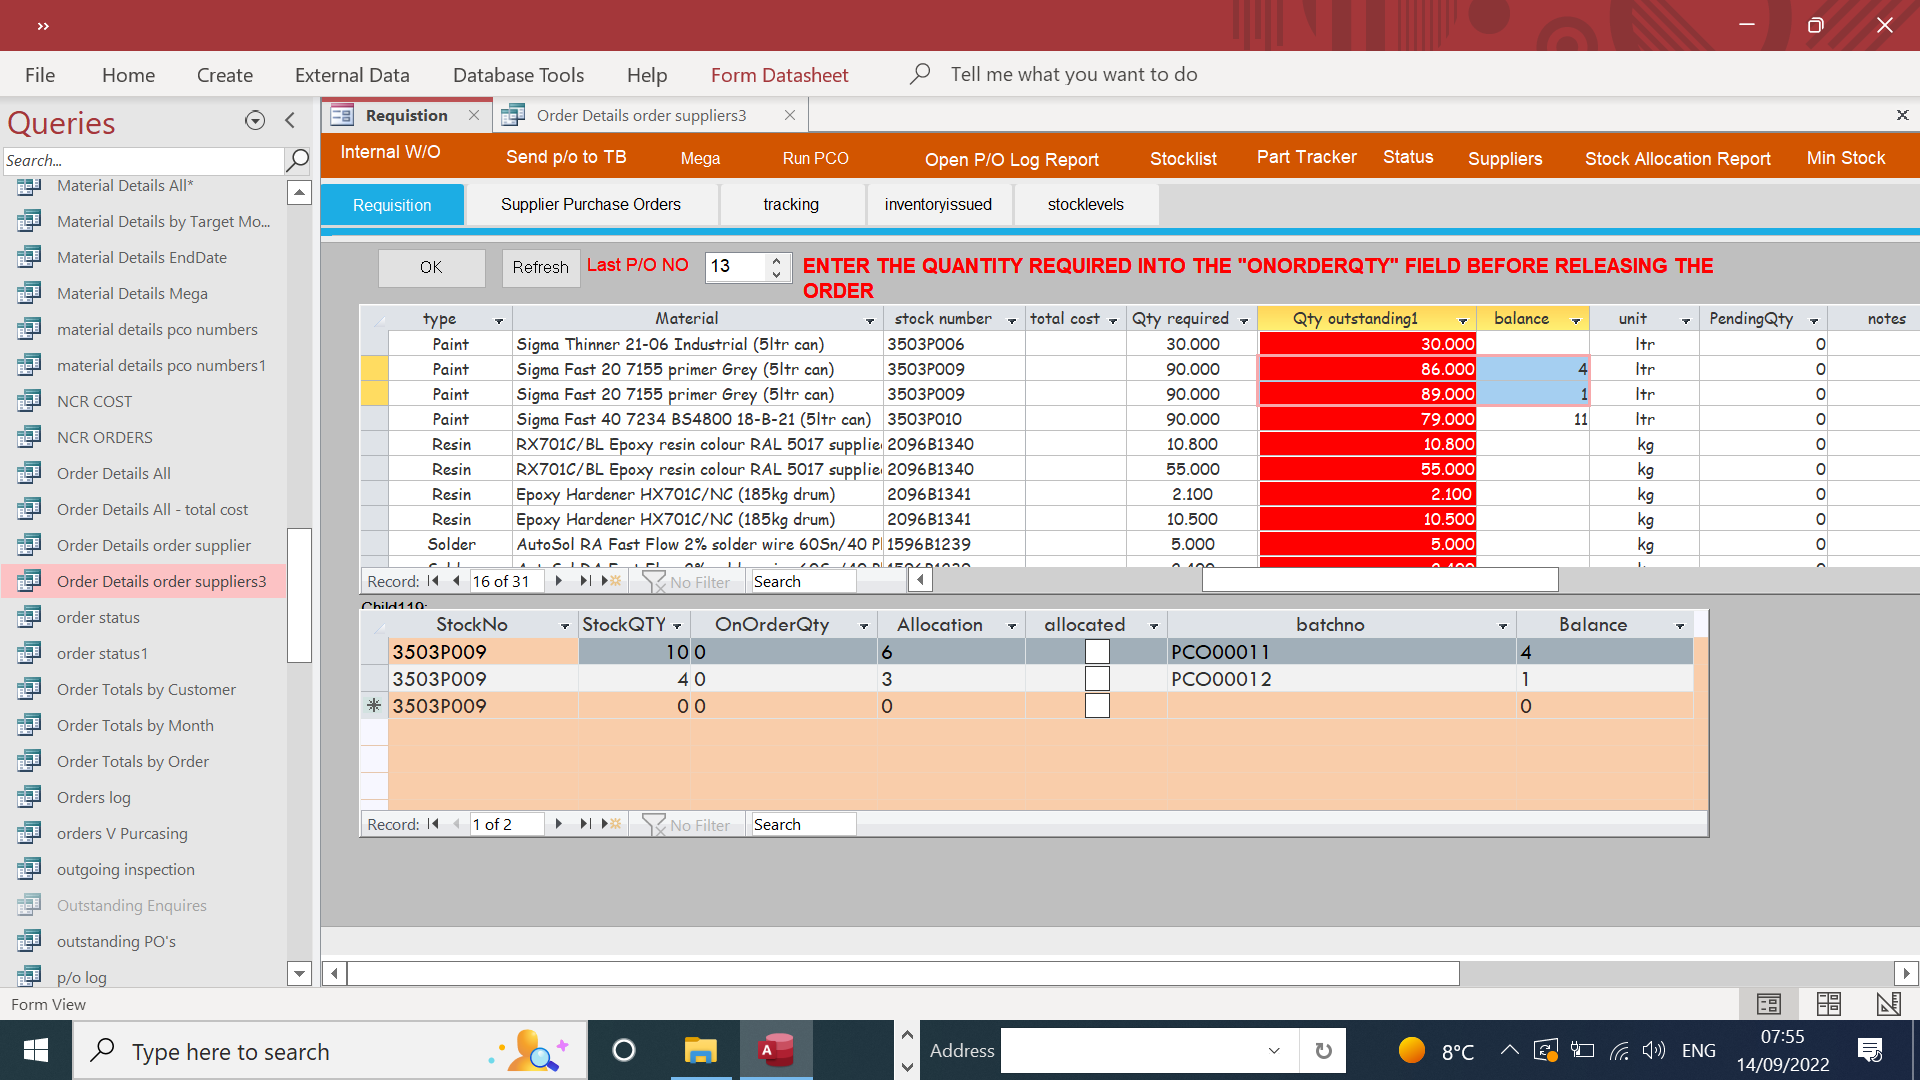
Task: Toggle the No Filter button in upper grid
Action: click(687, 581)
